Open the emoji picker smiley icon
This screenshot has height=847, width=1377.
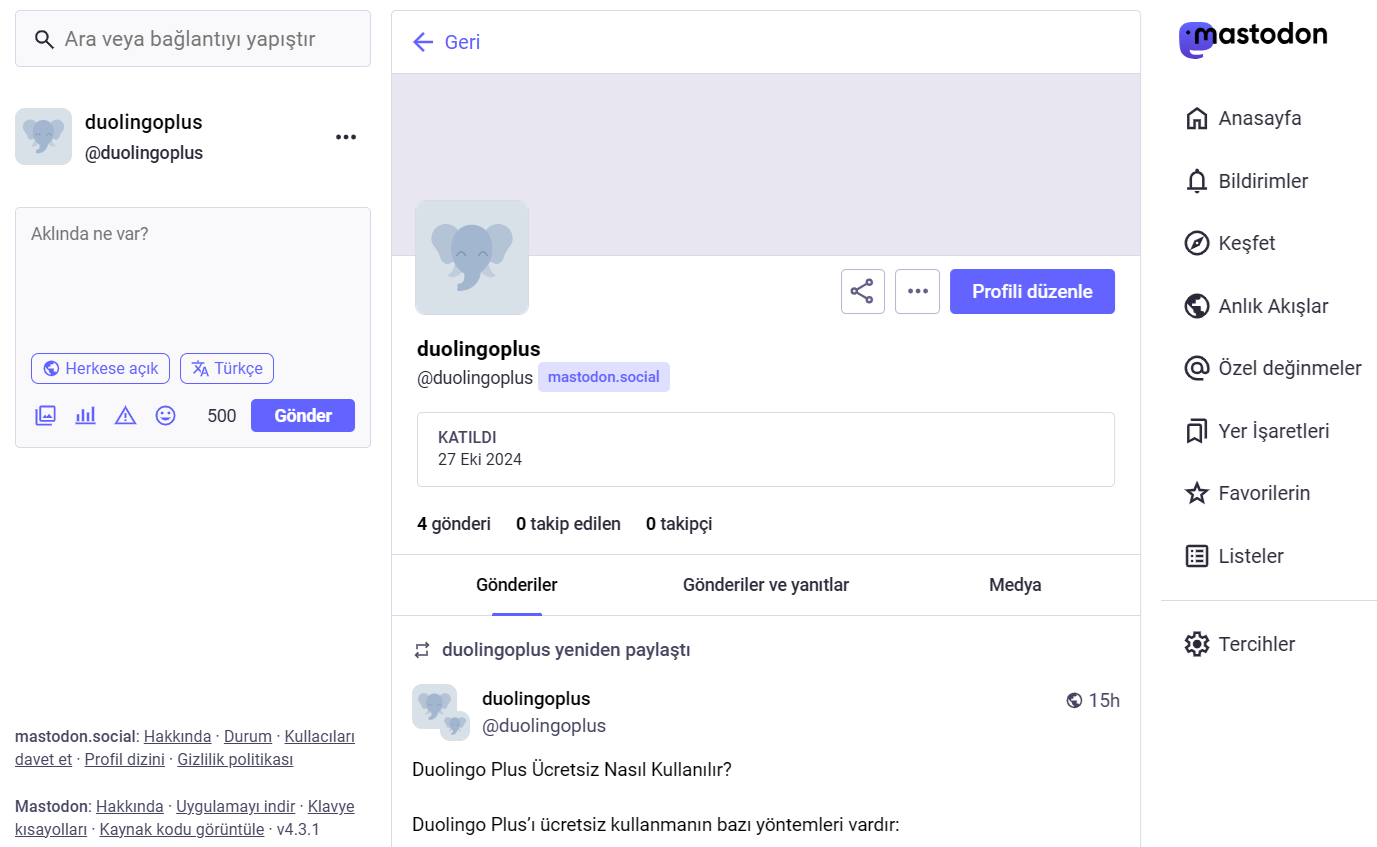(165, 415)
